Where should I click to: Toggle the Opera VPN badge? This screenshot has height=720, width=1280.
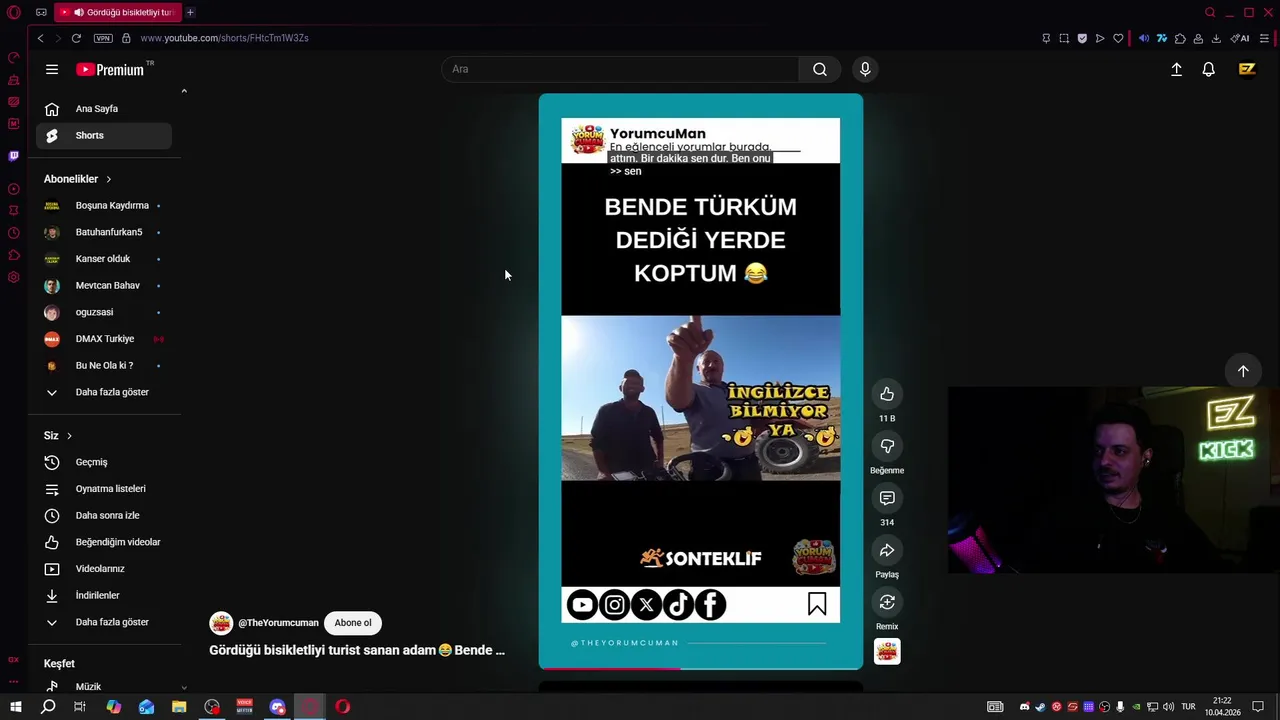[x=103, y=38]
